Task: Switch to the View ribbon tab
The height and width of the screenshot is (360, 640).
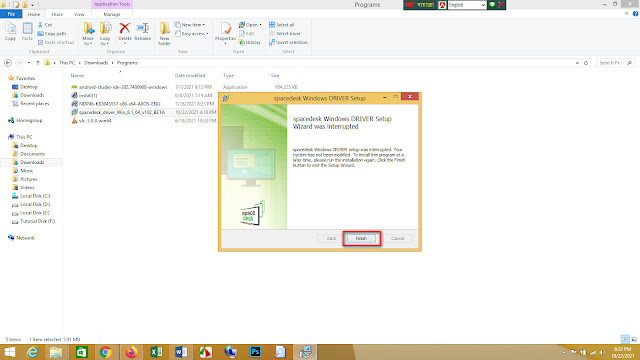Action: [79, 14]
